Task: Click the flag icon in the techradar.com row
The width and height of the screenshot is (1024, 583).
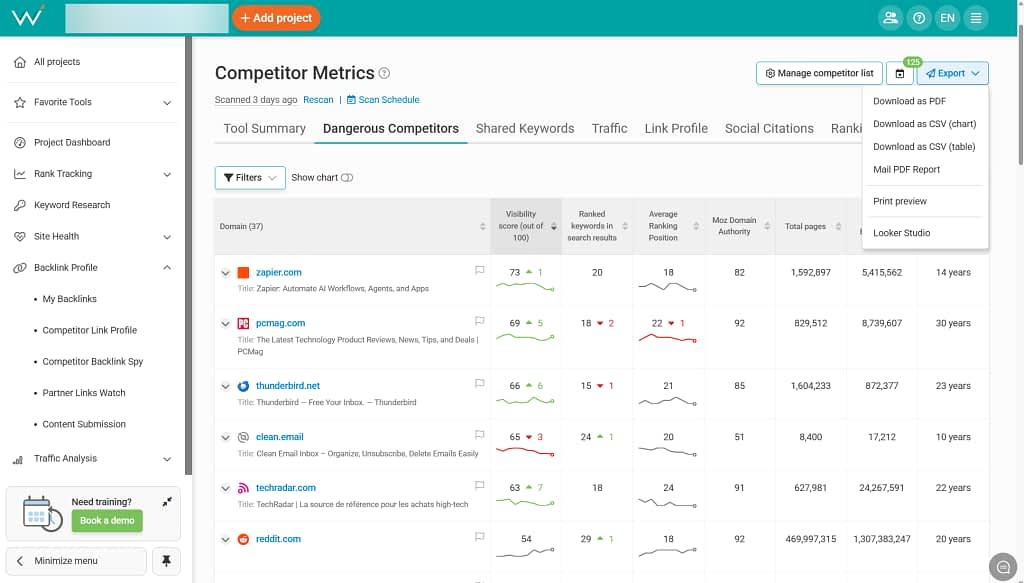Action: (x=479, y=486)
